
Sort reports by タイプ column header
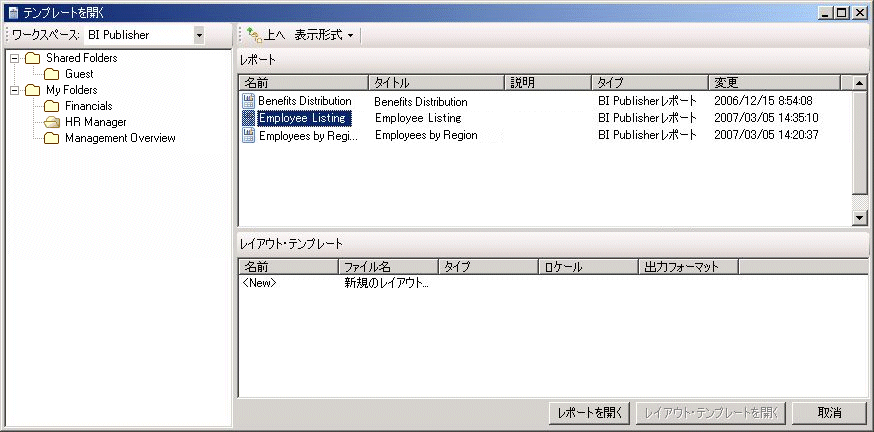pos(650,83)
